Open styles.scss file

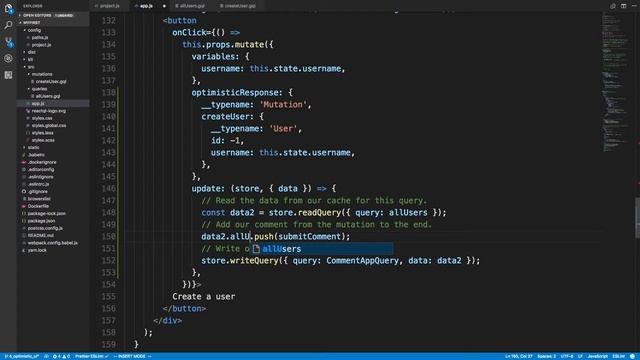[43, 140]
